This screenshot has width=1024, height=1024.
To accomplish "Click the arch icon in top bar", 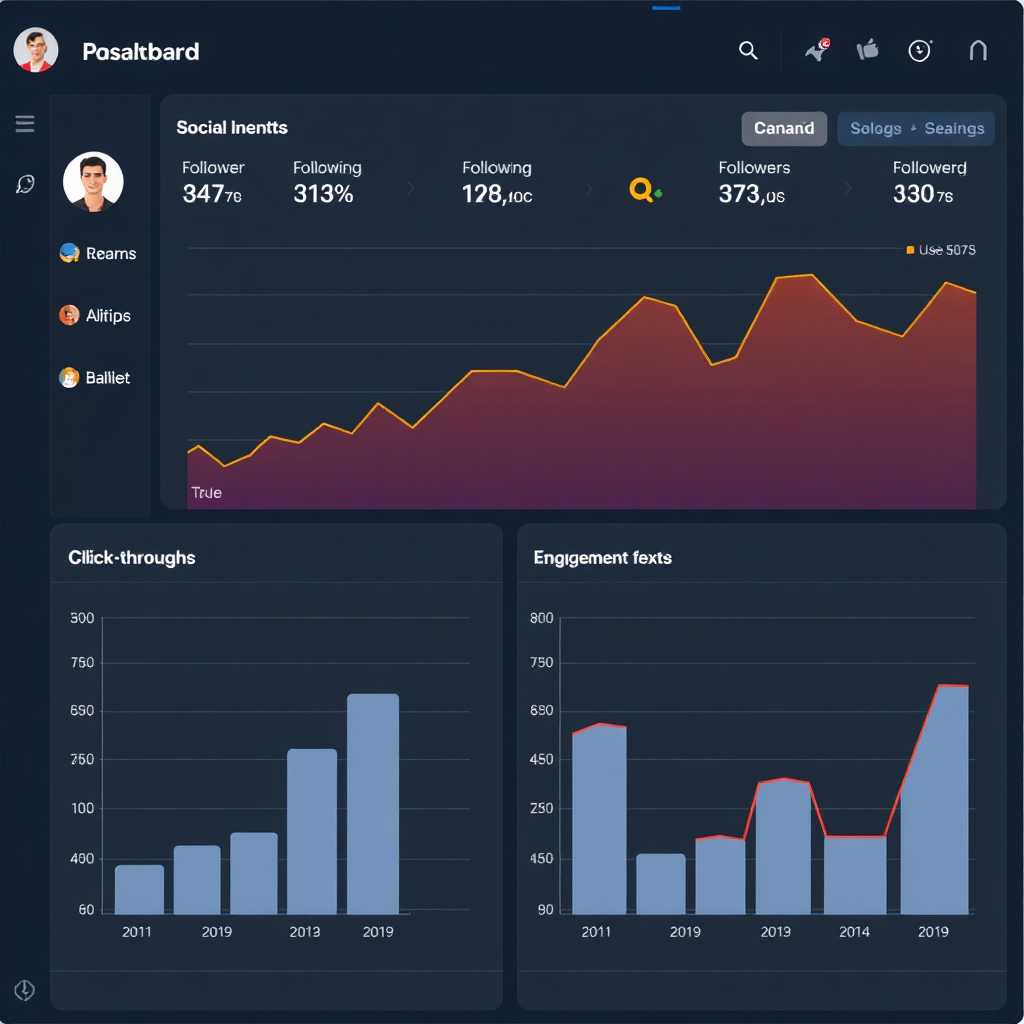I will tap(978, 50).
